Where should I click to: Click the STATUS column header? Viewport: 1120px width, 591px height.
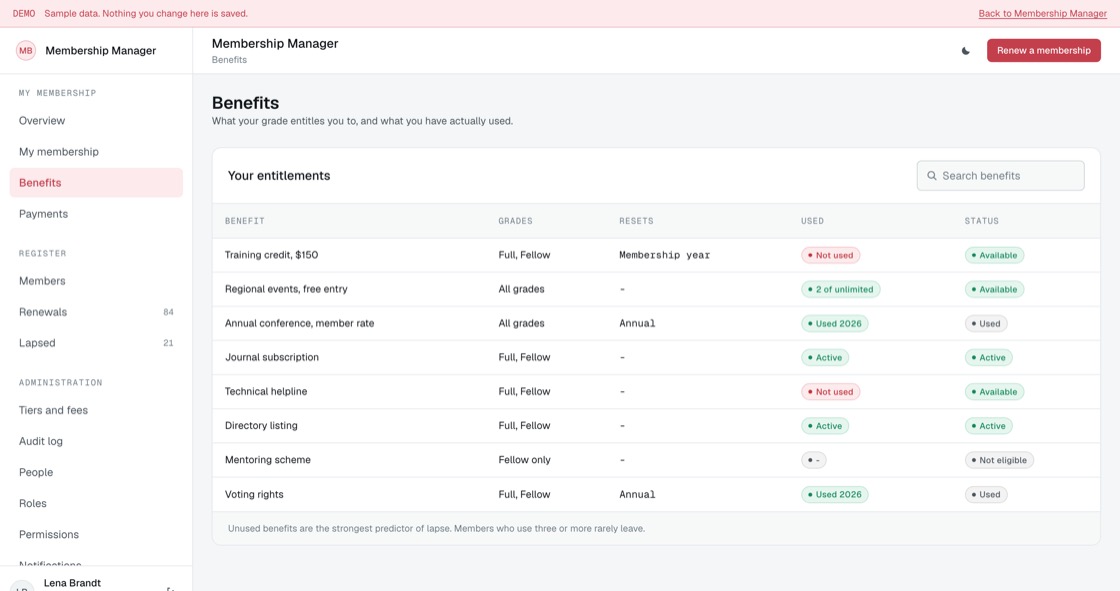pyautogui.click(x=981, y=221)
